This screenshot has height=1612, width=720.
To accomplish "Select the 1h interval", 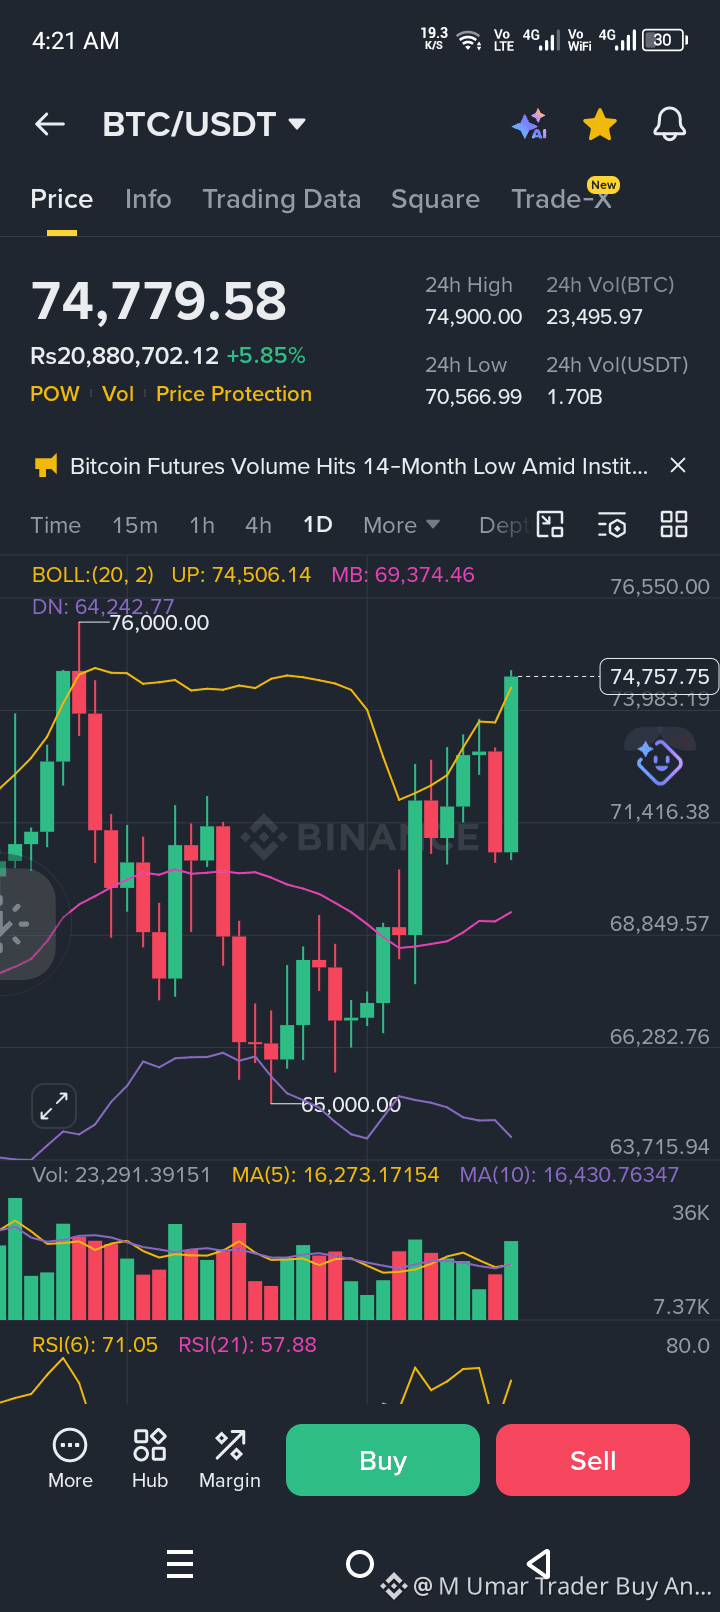I will pos(202,525).
